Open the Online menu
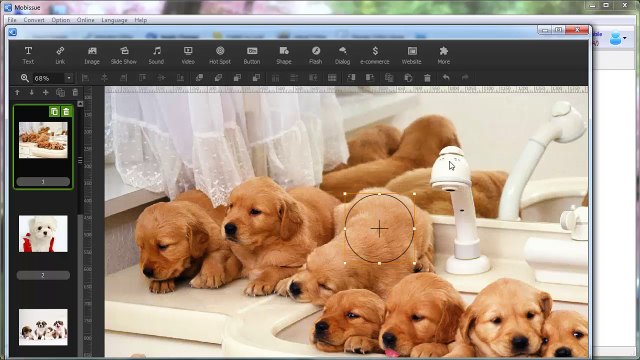Screen dimensions: 640x360 tap(85, 20)
